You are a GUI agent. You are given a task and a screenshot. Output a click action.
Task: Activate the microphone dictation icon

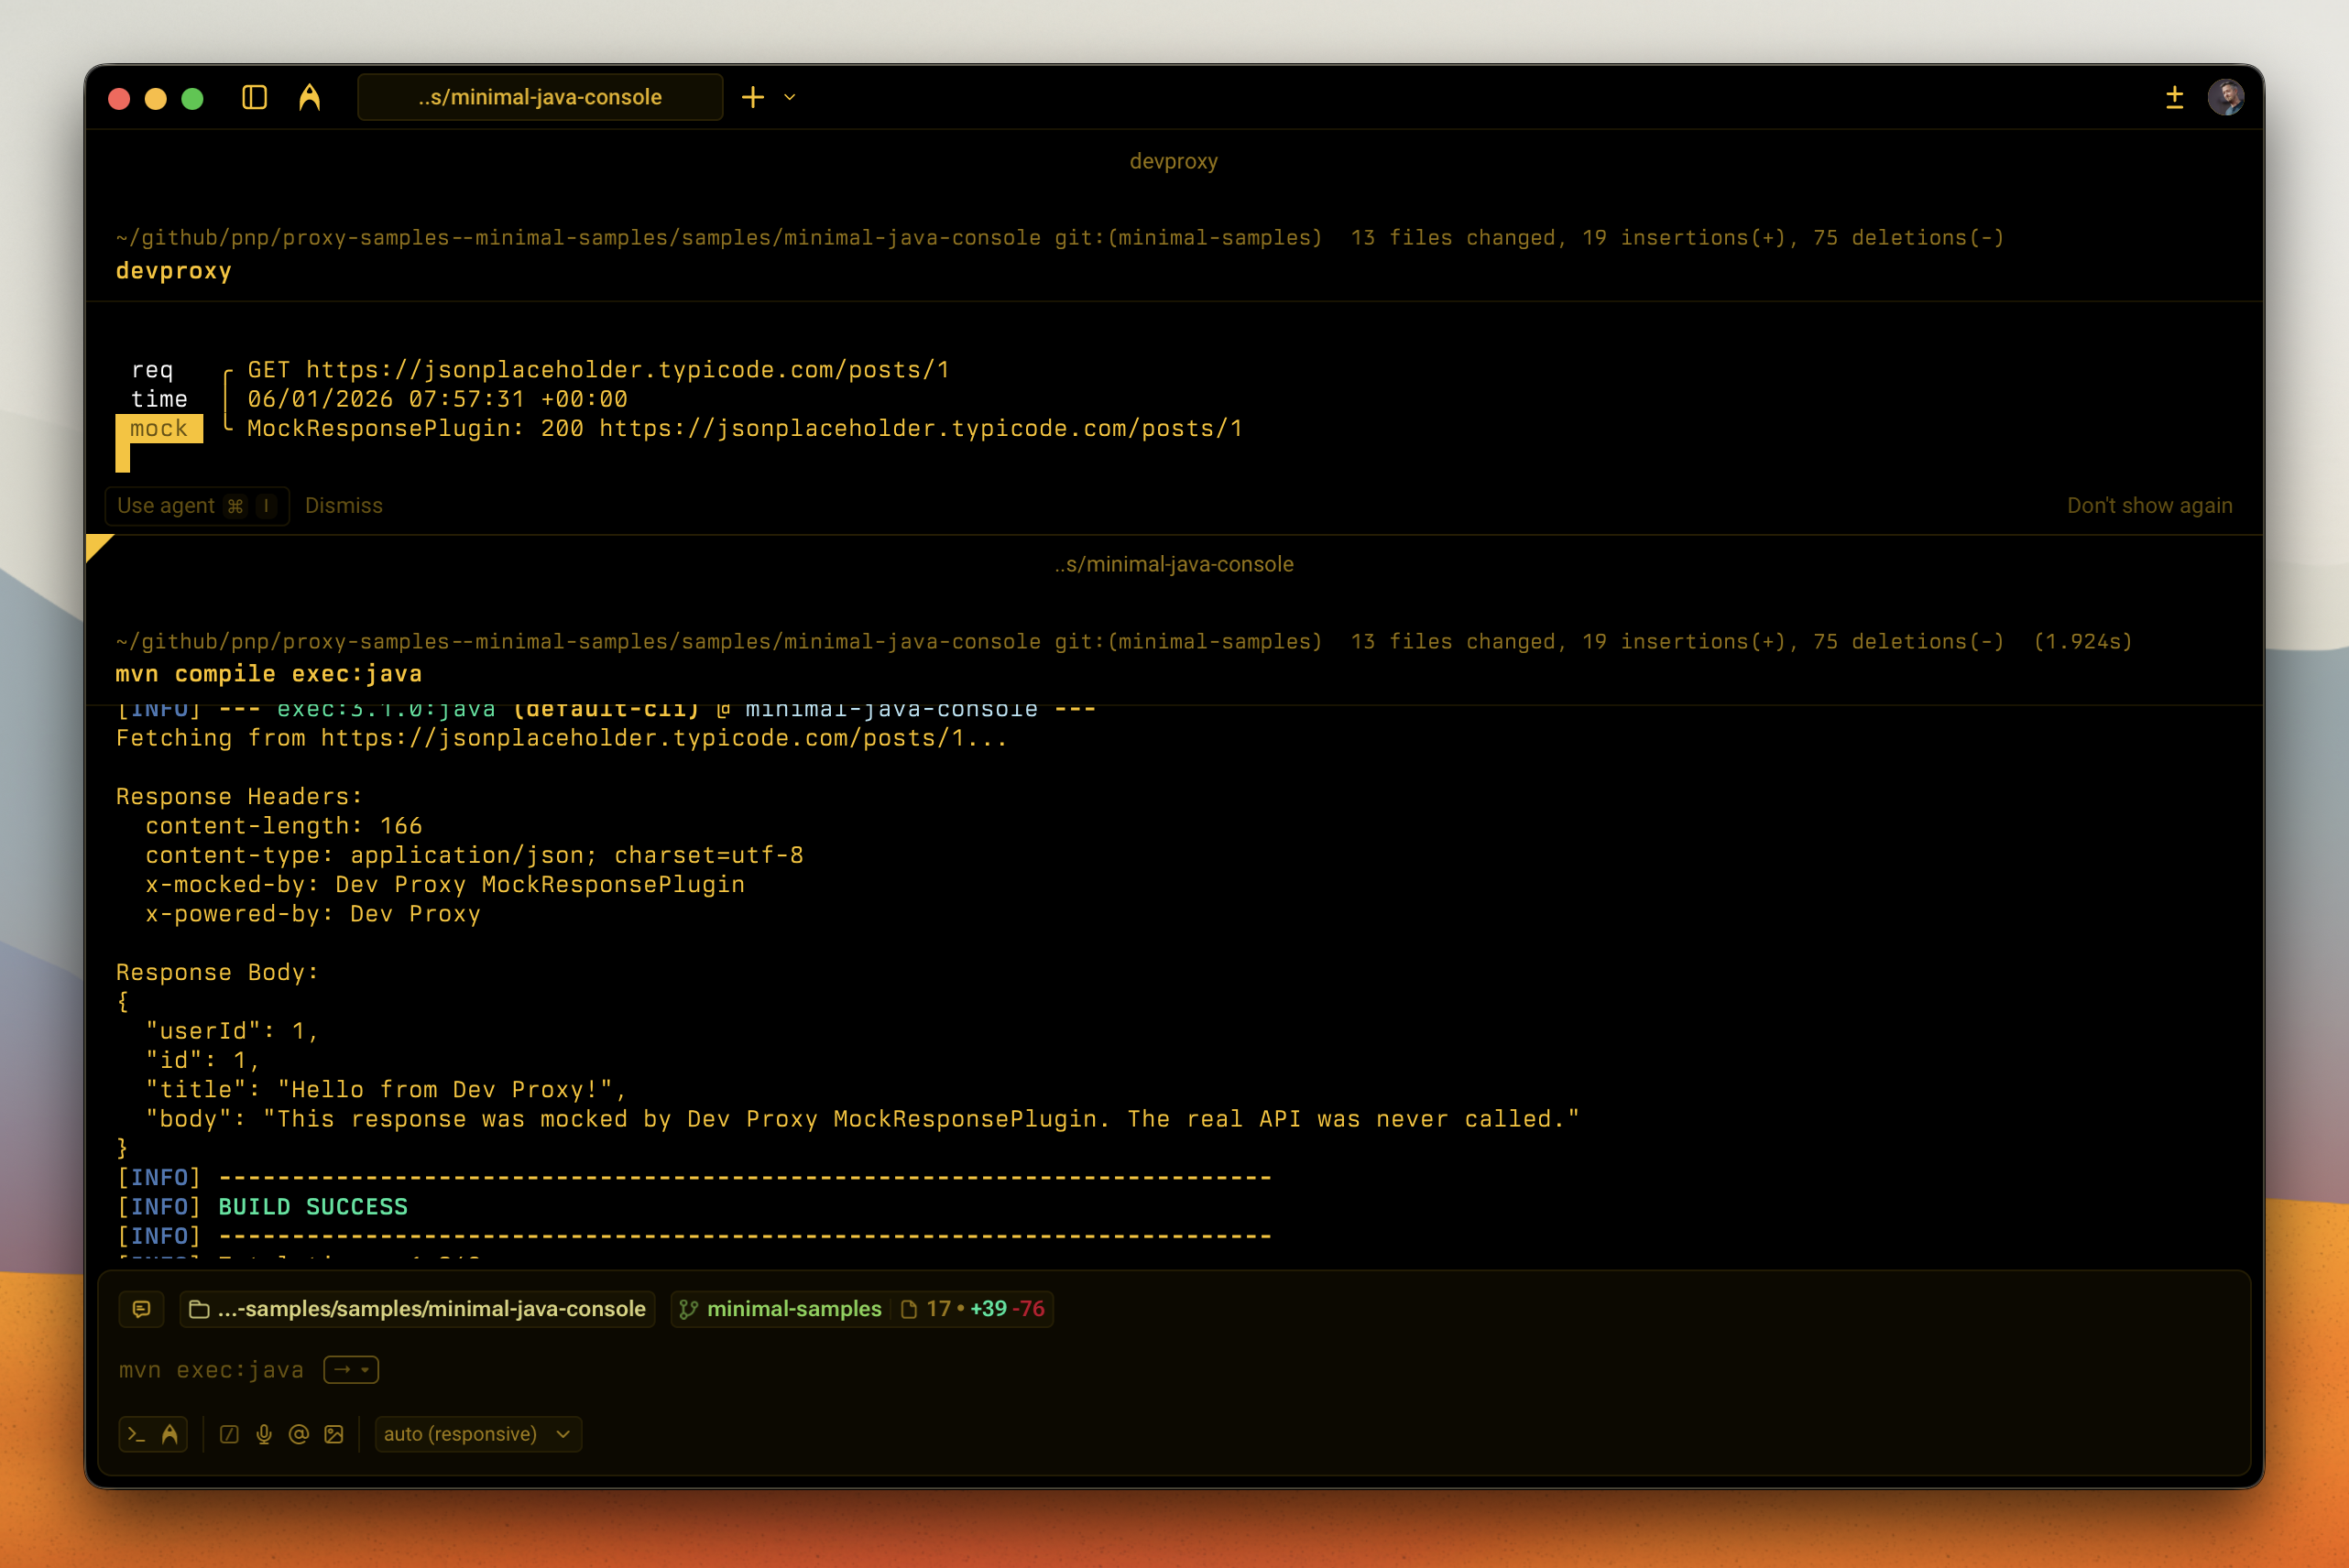[264, 1434]
